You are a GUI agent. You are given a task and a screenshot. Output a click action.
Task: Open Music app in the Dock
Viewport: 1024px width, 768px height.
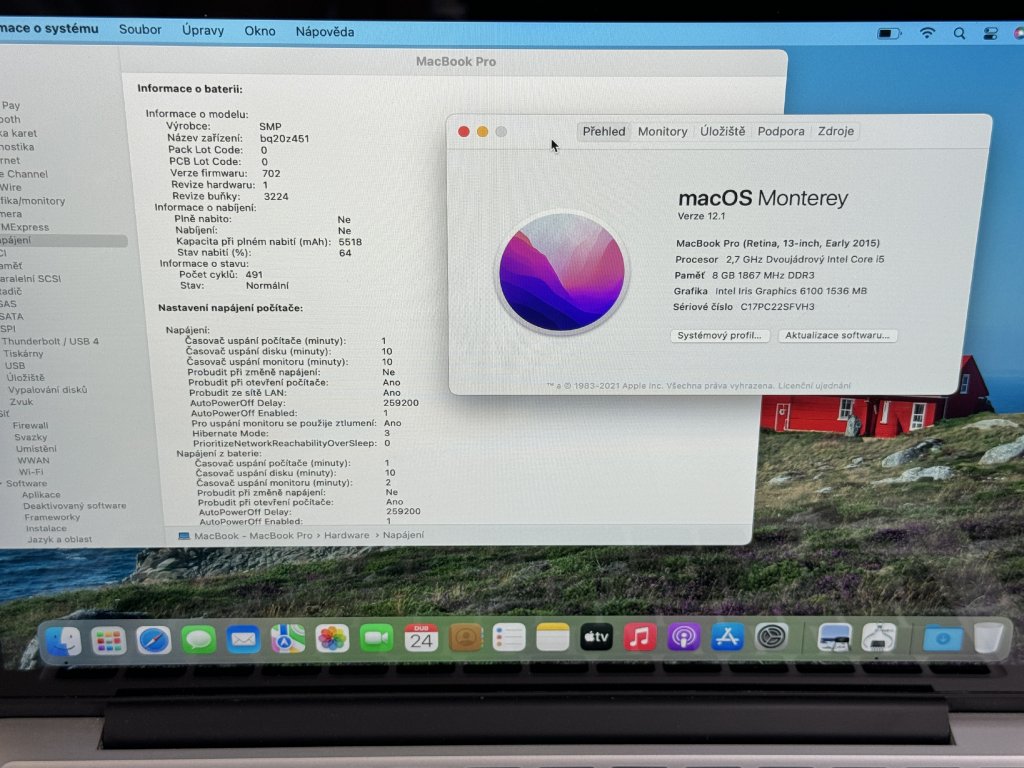(x=640, y=637)
